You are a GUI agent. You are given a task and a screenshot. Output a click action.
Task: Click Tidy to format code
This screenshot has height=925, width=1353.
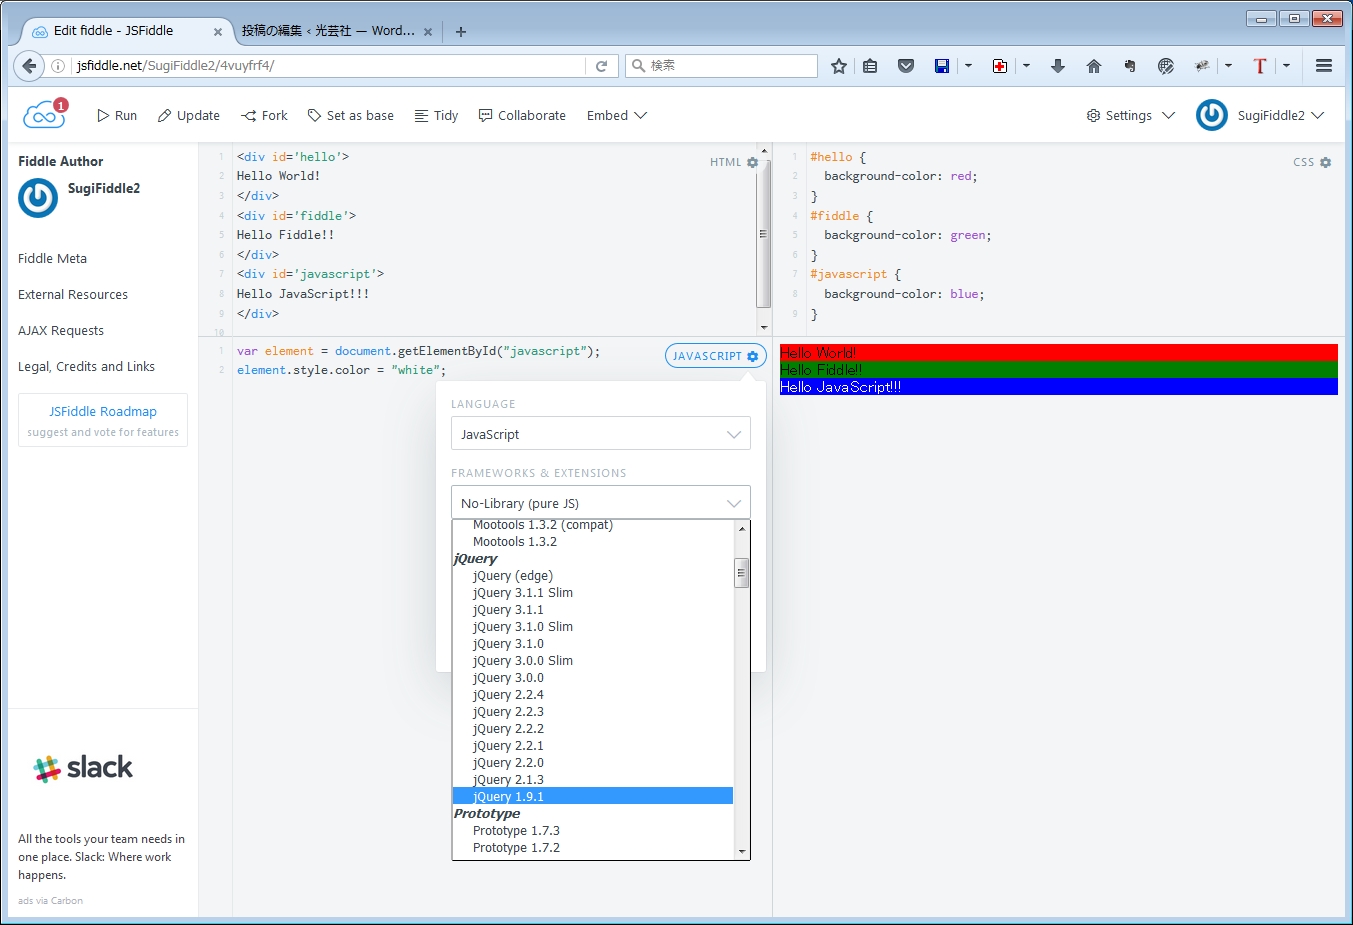tap(436, 116)
